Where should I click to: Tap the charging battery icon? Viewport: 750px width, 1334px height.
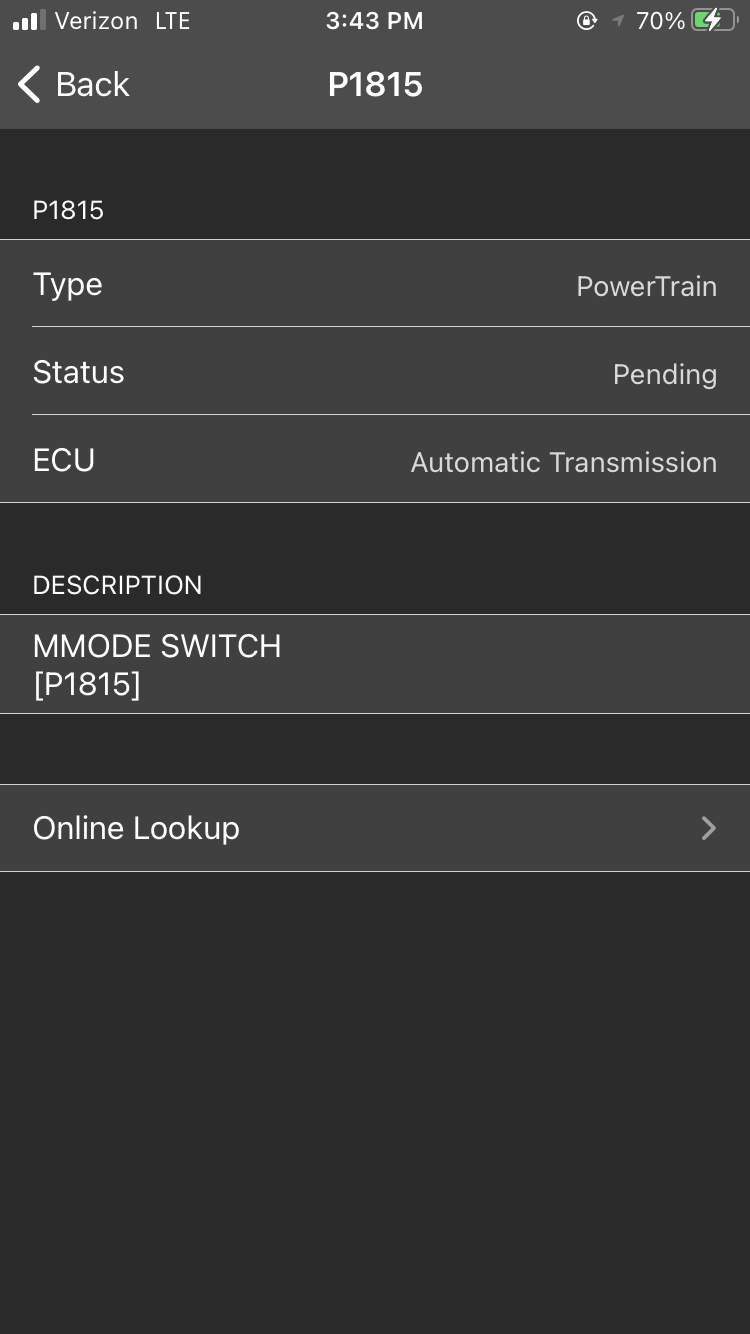click(x=714, y=21)
